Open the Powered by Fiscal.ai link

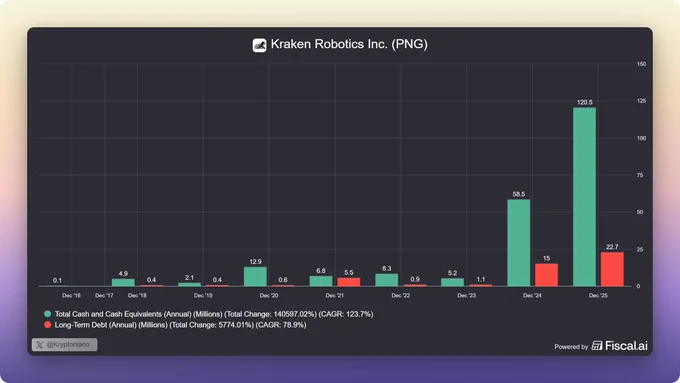click(601, 346)
